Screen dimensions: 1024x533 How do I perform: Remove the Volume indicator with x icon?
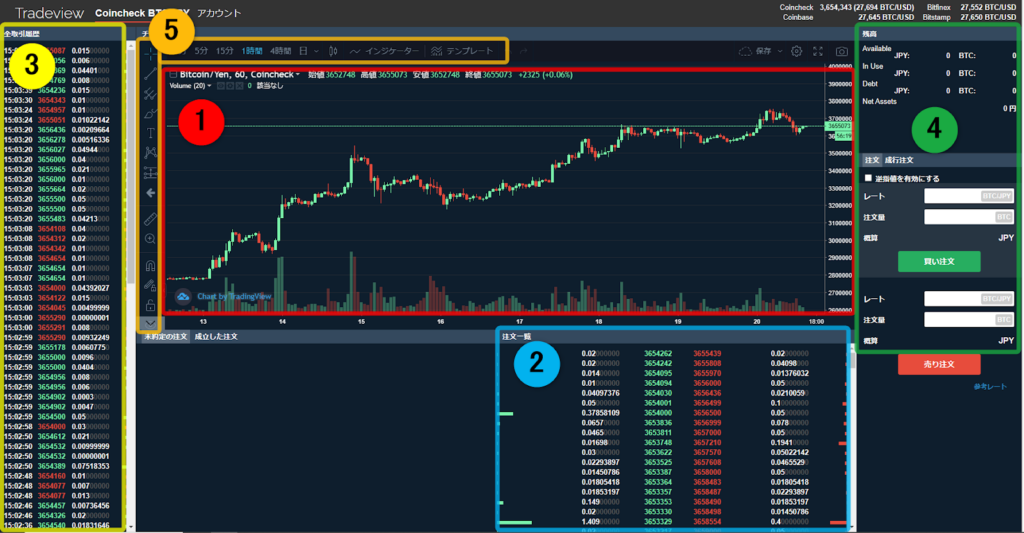tap(239, 86)
